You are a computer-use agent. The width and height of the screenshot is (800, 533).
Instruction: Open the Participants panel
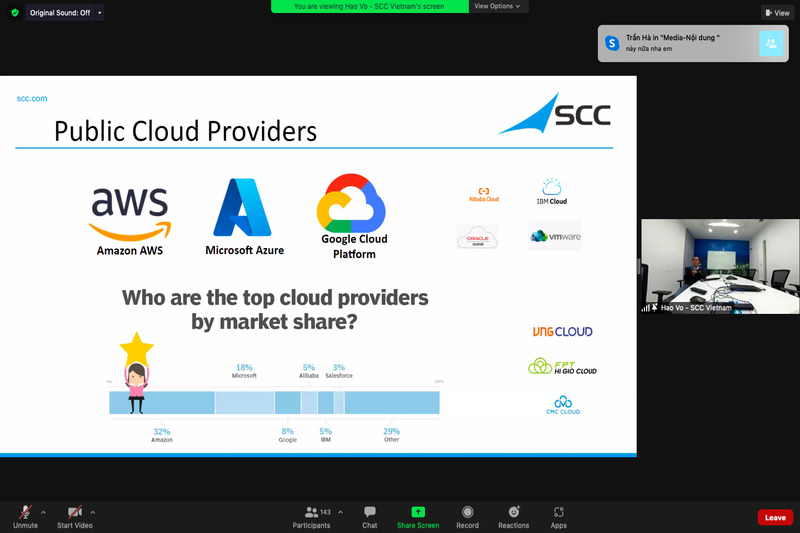tap(312, 517)
